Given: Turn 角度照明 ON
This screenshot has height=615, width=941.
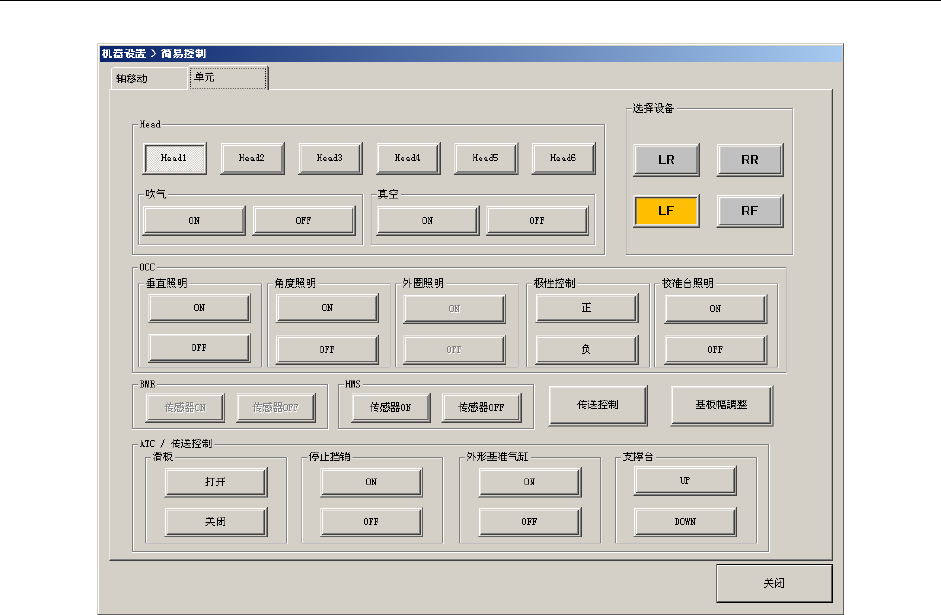Looking at the screenshot, I should [x=327, y=308].
